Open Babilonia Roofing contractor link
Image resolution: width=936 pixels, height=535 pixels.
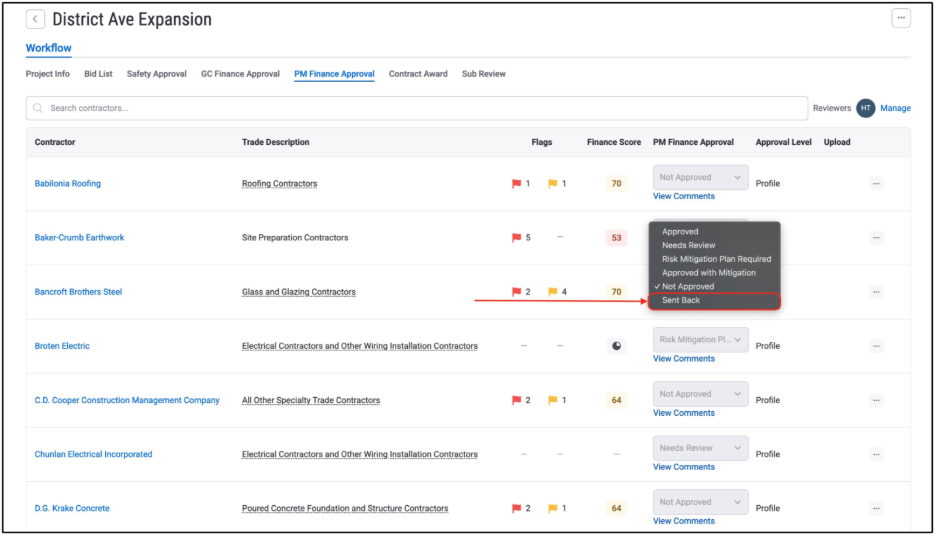coord(67,184)
